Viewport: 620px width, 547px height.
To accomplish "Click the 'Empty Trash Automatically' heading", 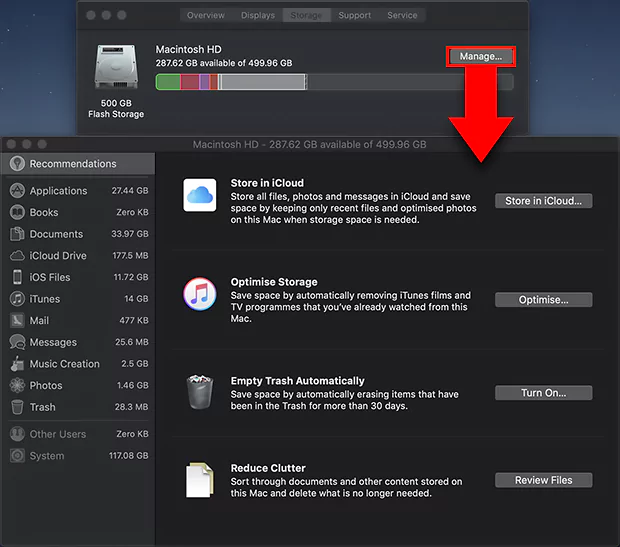I will coord(298,381).
